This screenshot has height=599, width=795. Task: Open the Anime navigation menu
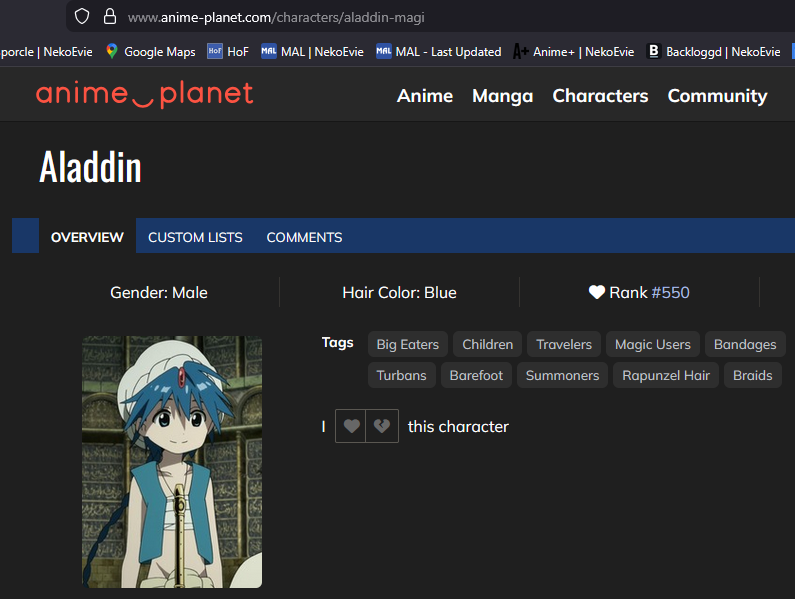click(425, 96)
